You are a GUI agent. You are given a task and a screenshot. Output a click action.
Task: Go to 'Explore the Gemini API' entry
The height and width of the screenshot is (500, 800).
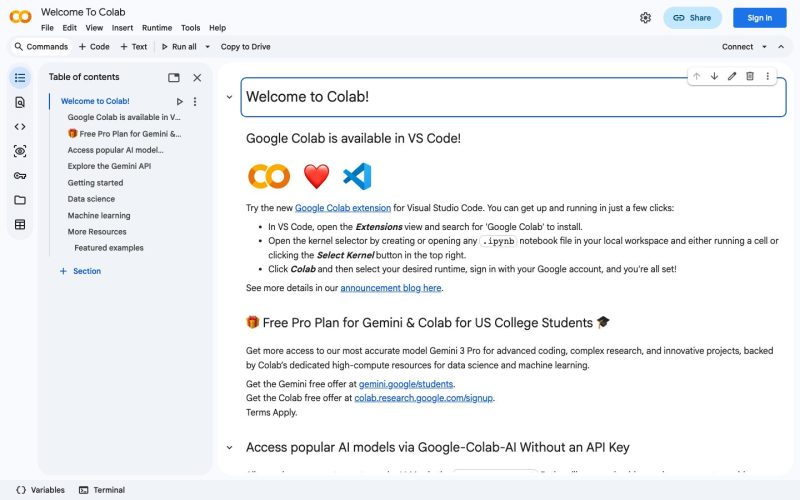point(109,166)
